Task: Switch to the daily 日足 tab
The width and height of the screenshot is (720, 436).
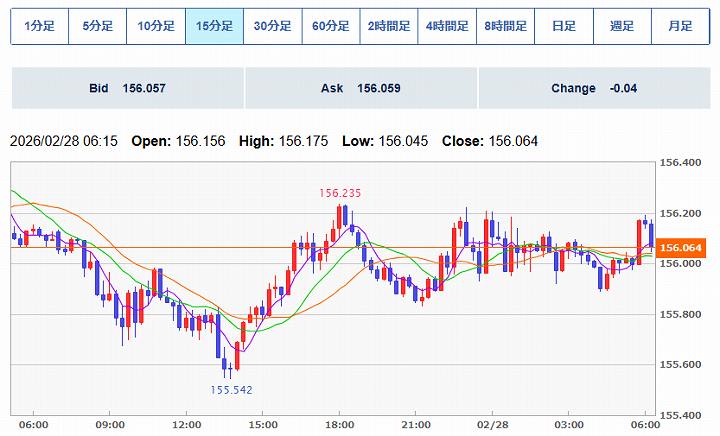Action: tap(564, 27)
